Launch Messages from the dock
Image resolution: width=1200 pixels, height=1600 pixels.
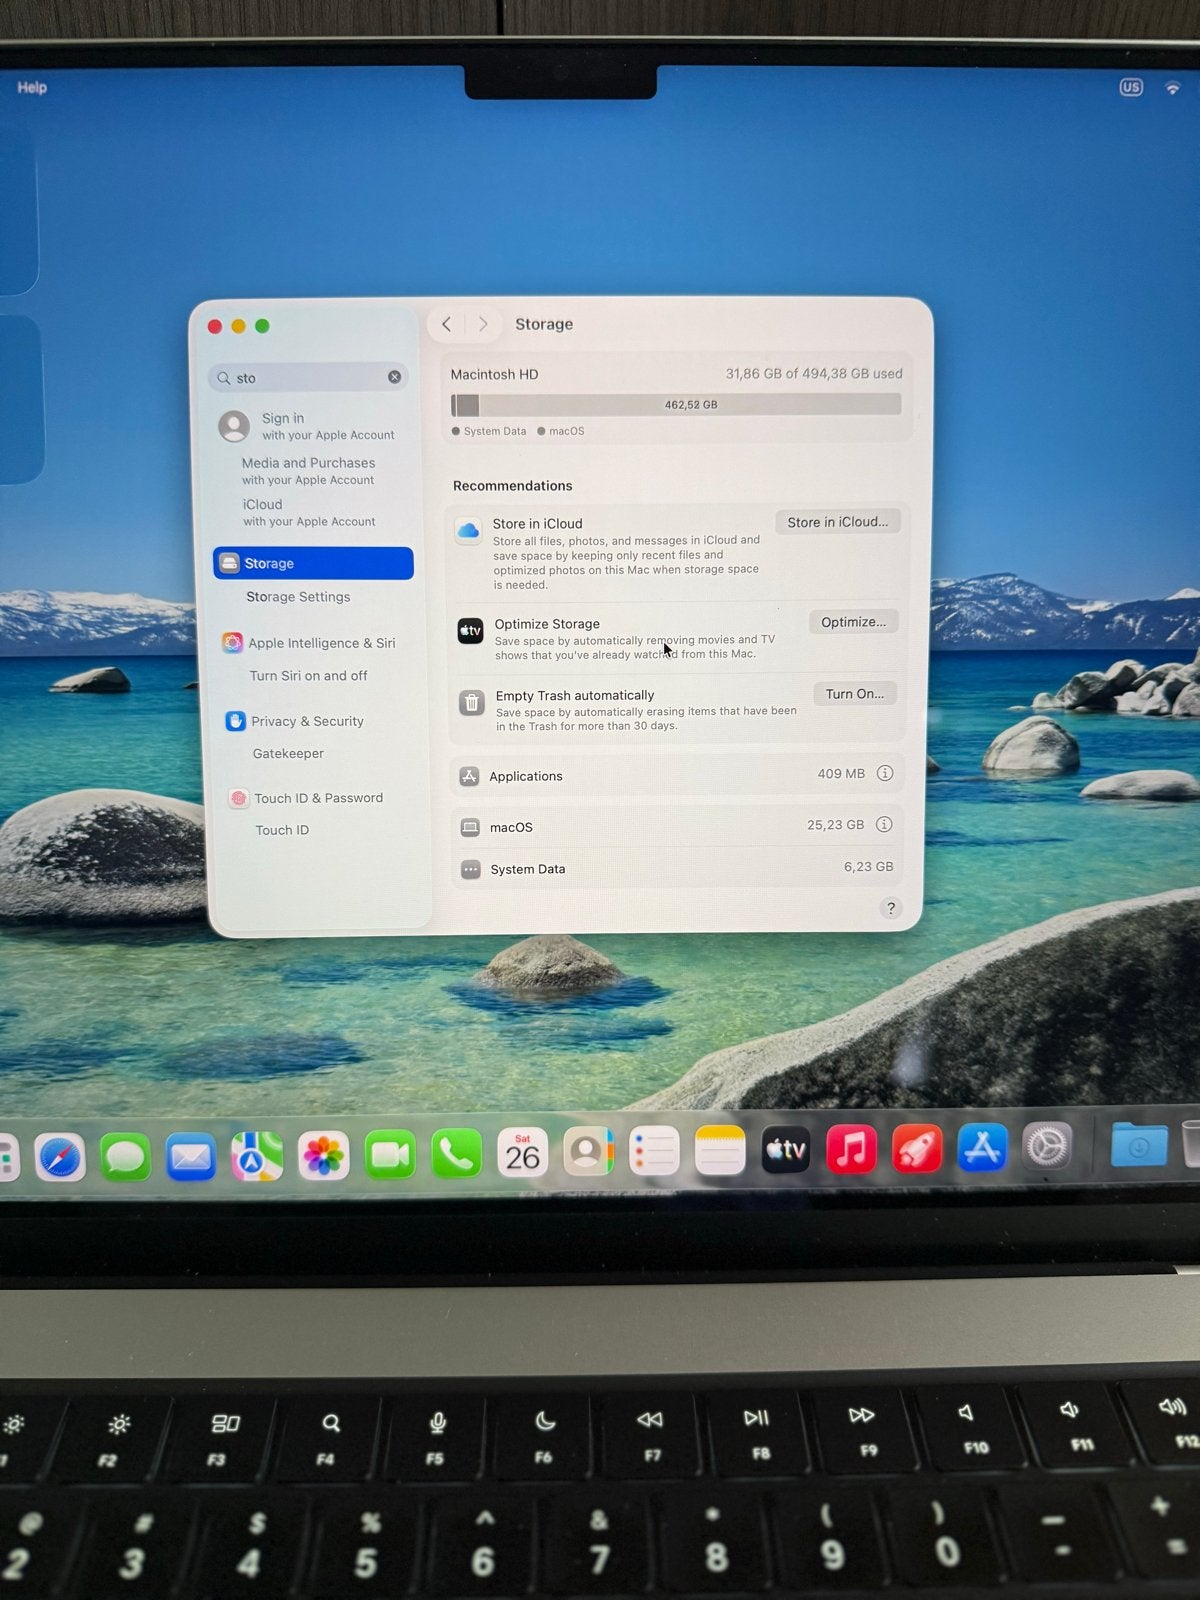pyautogui.click(x=126, y=1158)
